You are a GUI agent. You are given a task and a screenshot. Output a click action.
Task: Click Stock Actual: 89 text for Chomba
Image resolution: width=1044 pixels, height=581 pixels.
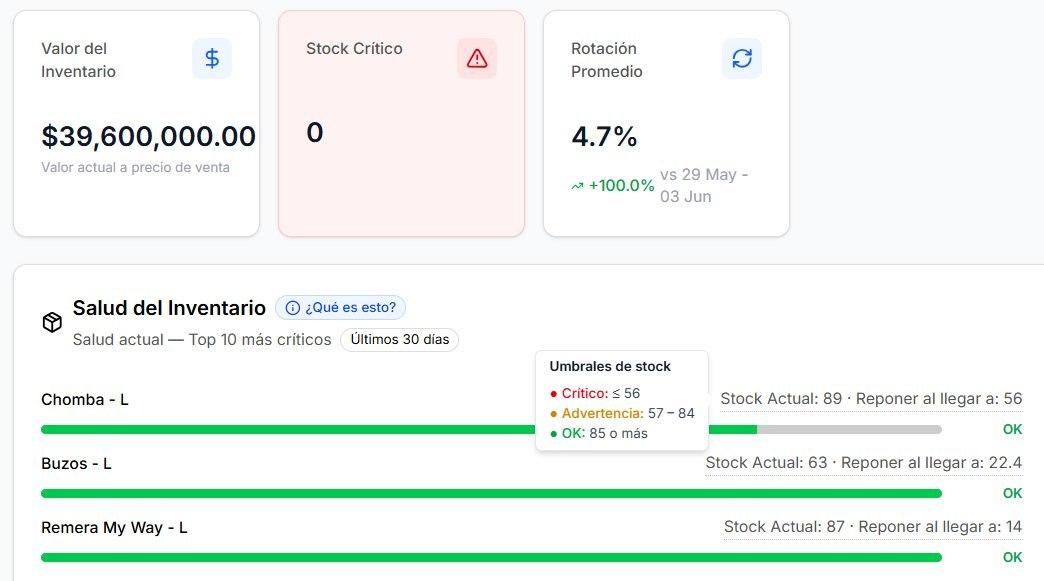pyautogui.click(x=781, y=399)
